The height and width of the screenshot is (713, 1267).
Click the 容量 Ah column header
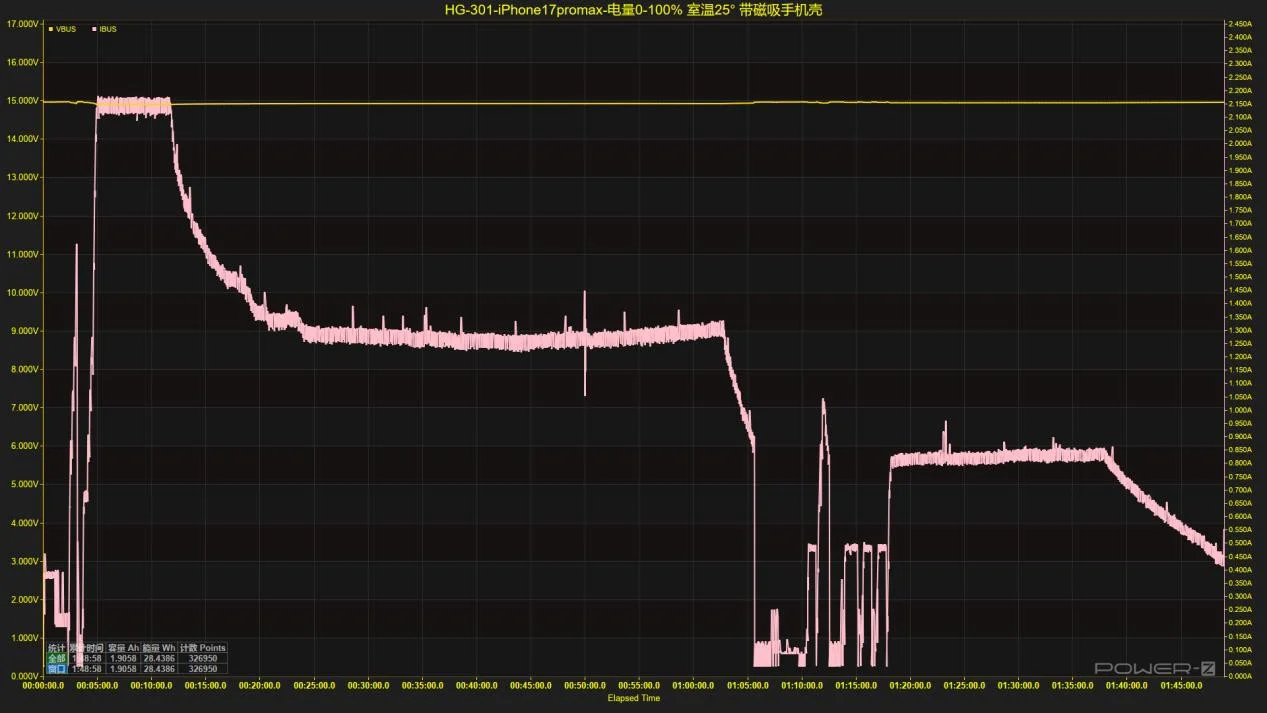click(x=123, y=648)
